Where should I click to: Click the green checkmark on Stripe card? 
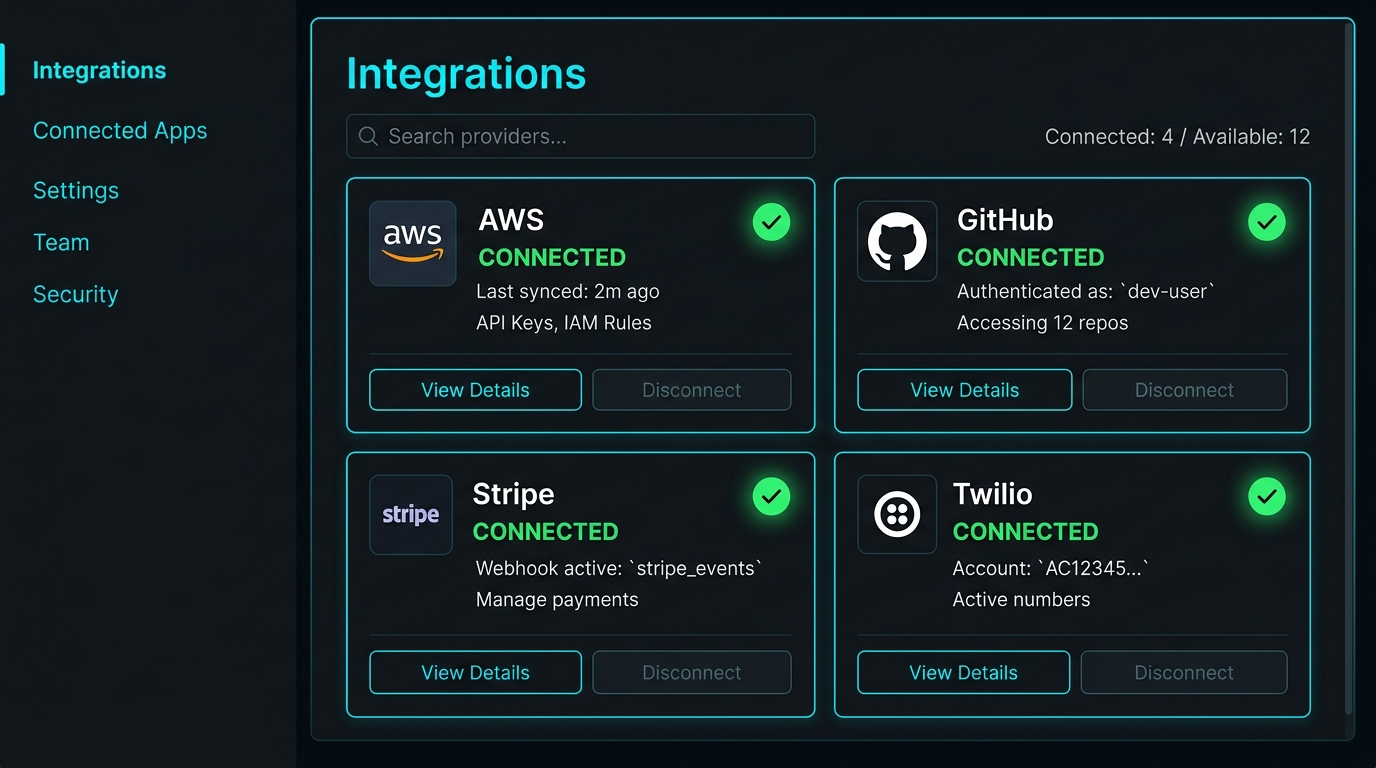[772, 496]
